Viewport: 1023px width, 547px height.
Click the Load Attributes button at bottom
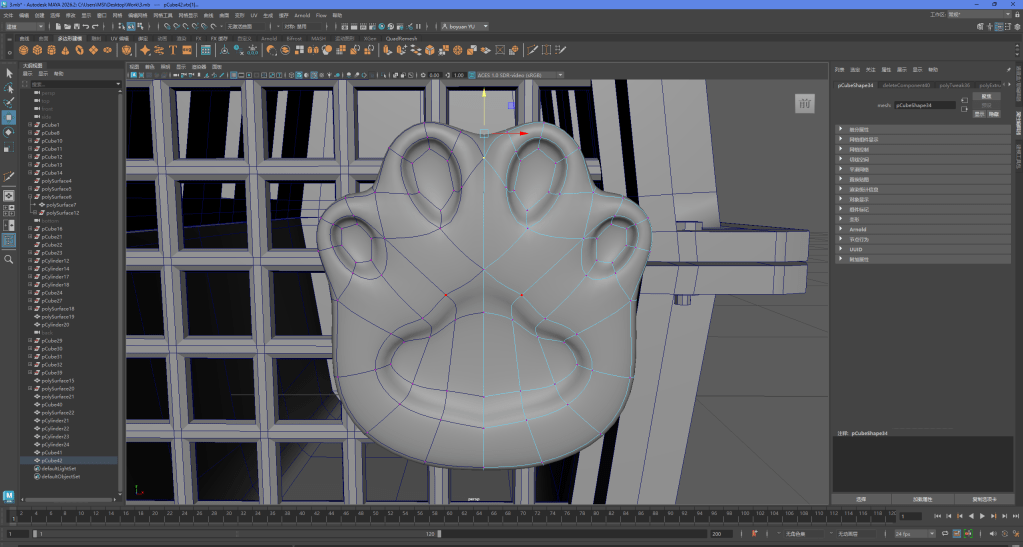coord(922,498)
